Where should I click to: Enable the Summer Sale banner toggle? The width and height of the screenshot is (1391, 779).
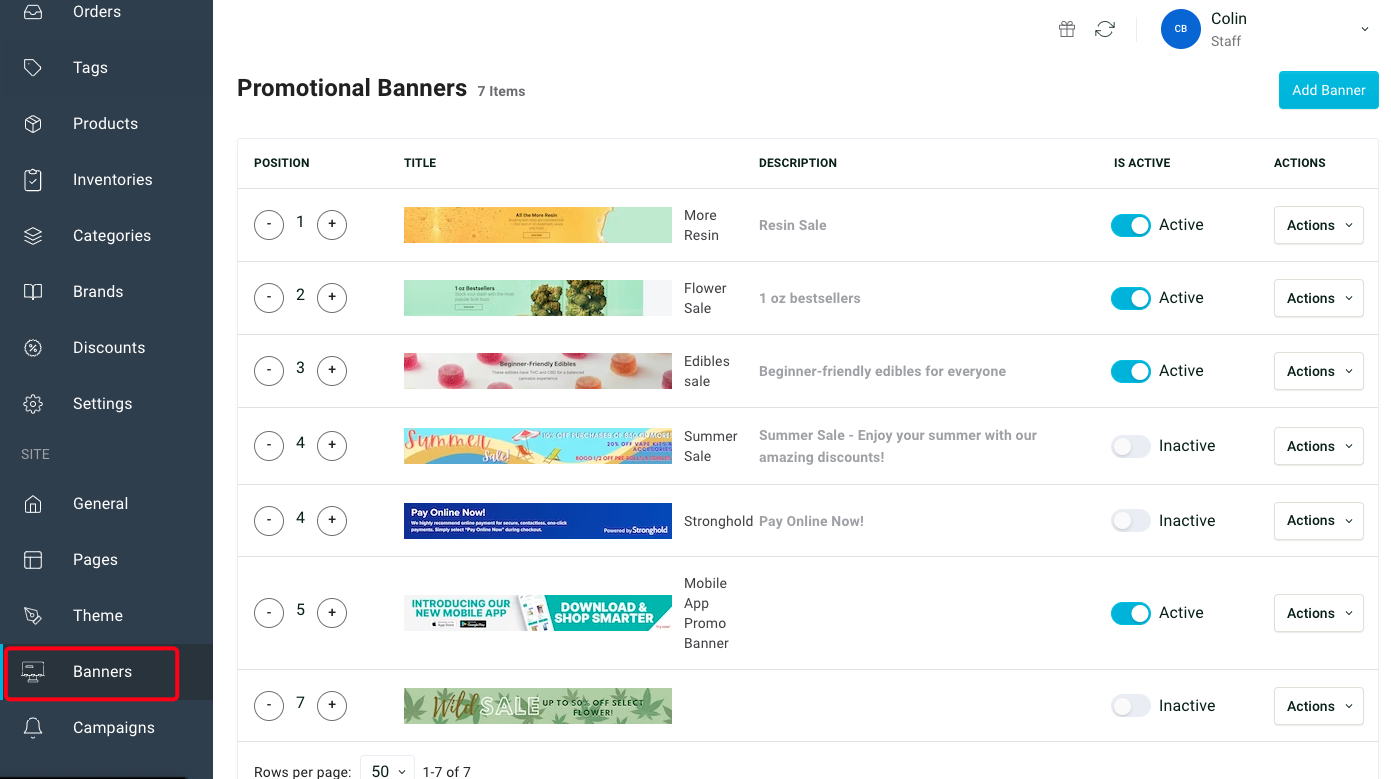pos(1130,446)
